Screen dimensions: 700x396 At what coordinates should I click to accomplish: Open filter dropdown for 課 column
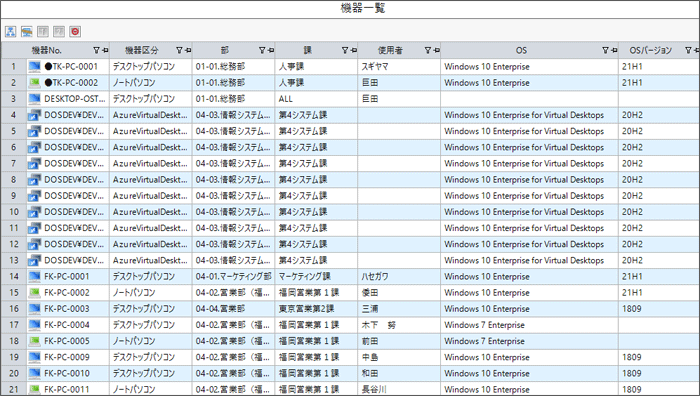(345, 50)
